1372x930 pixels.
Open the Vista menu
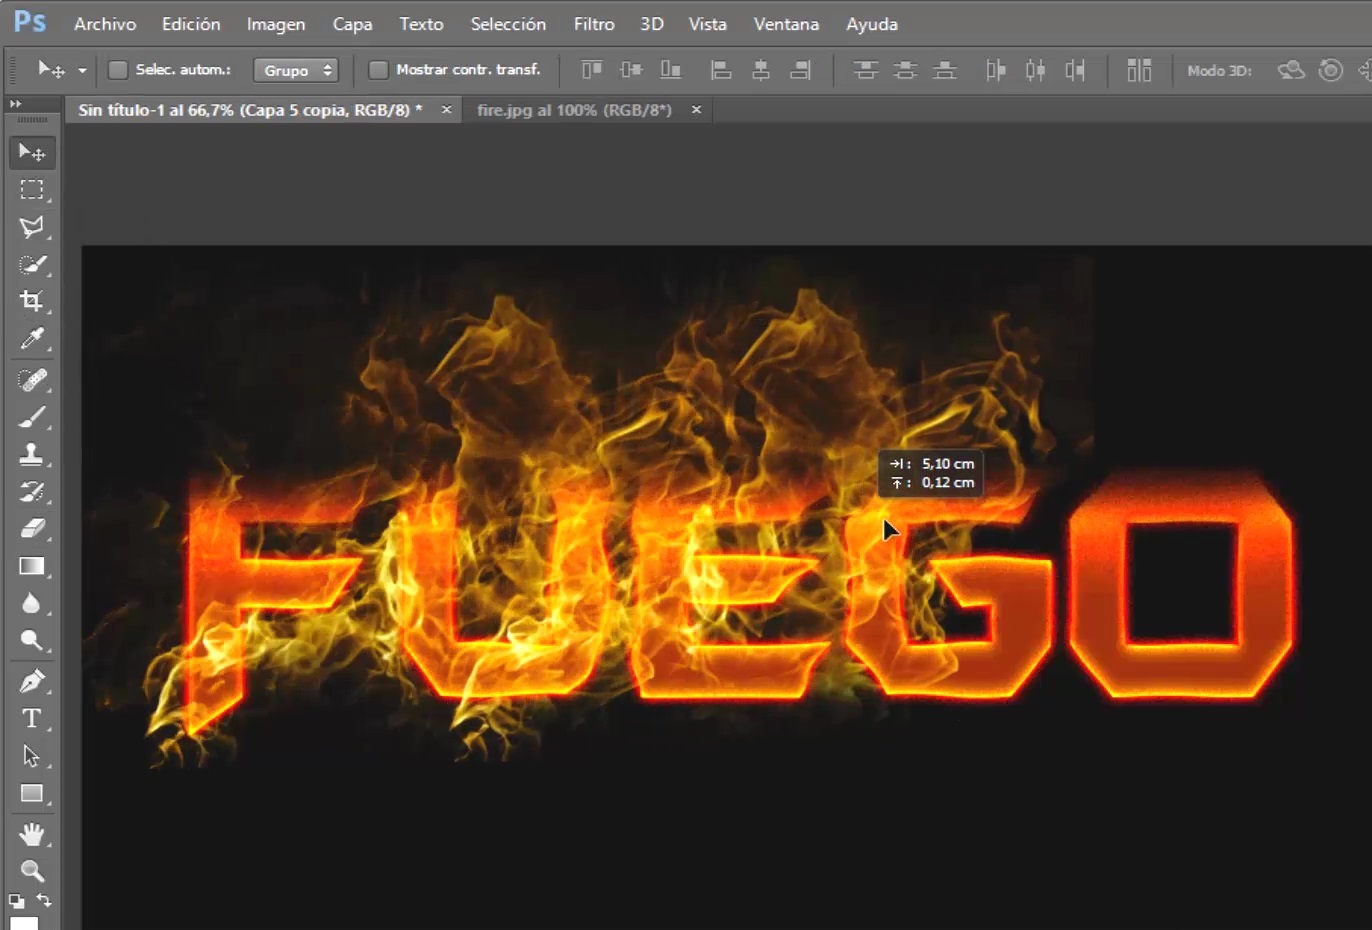point(707,24)
